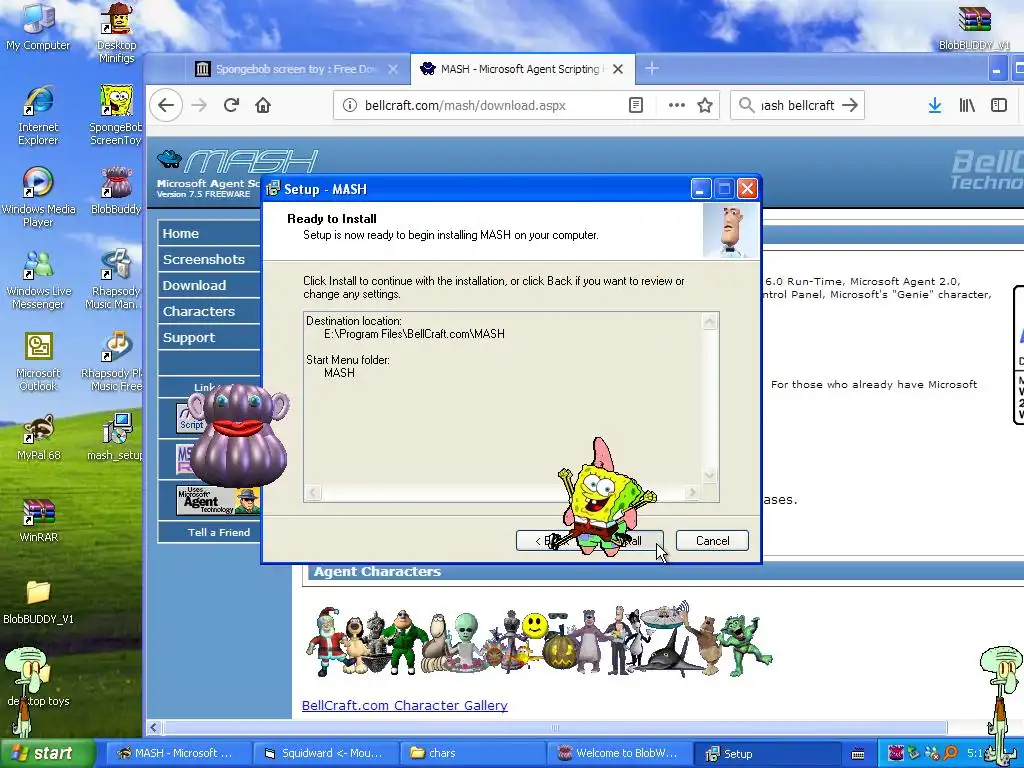This screenshot has height=768, width=1024.
Task: Go to browser home page
Action: click(263, 105)
